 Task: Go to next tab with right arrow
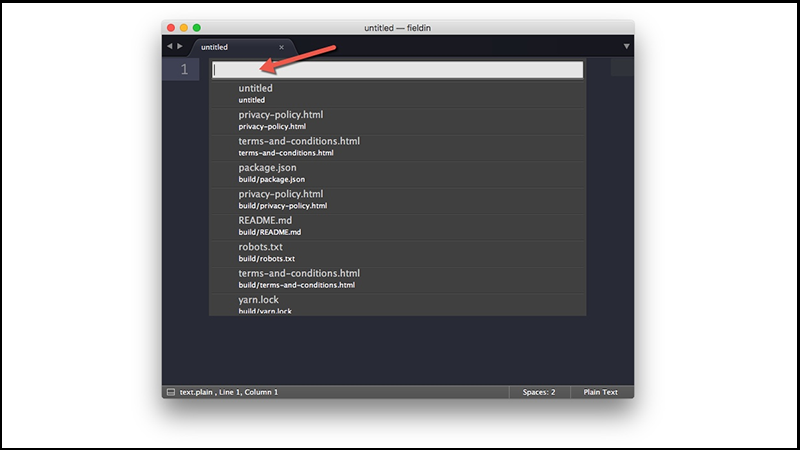[x=180, y=46]
